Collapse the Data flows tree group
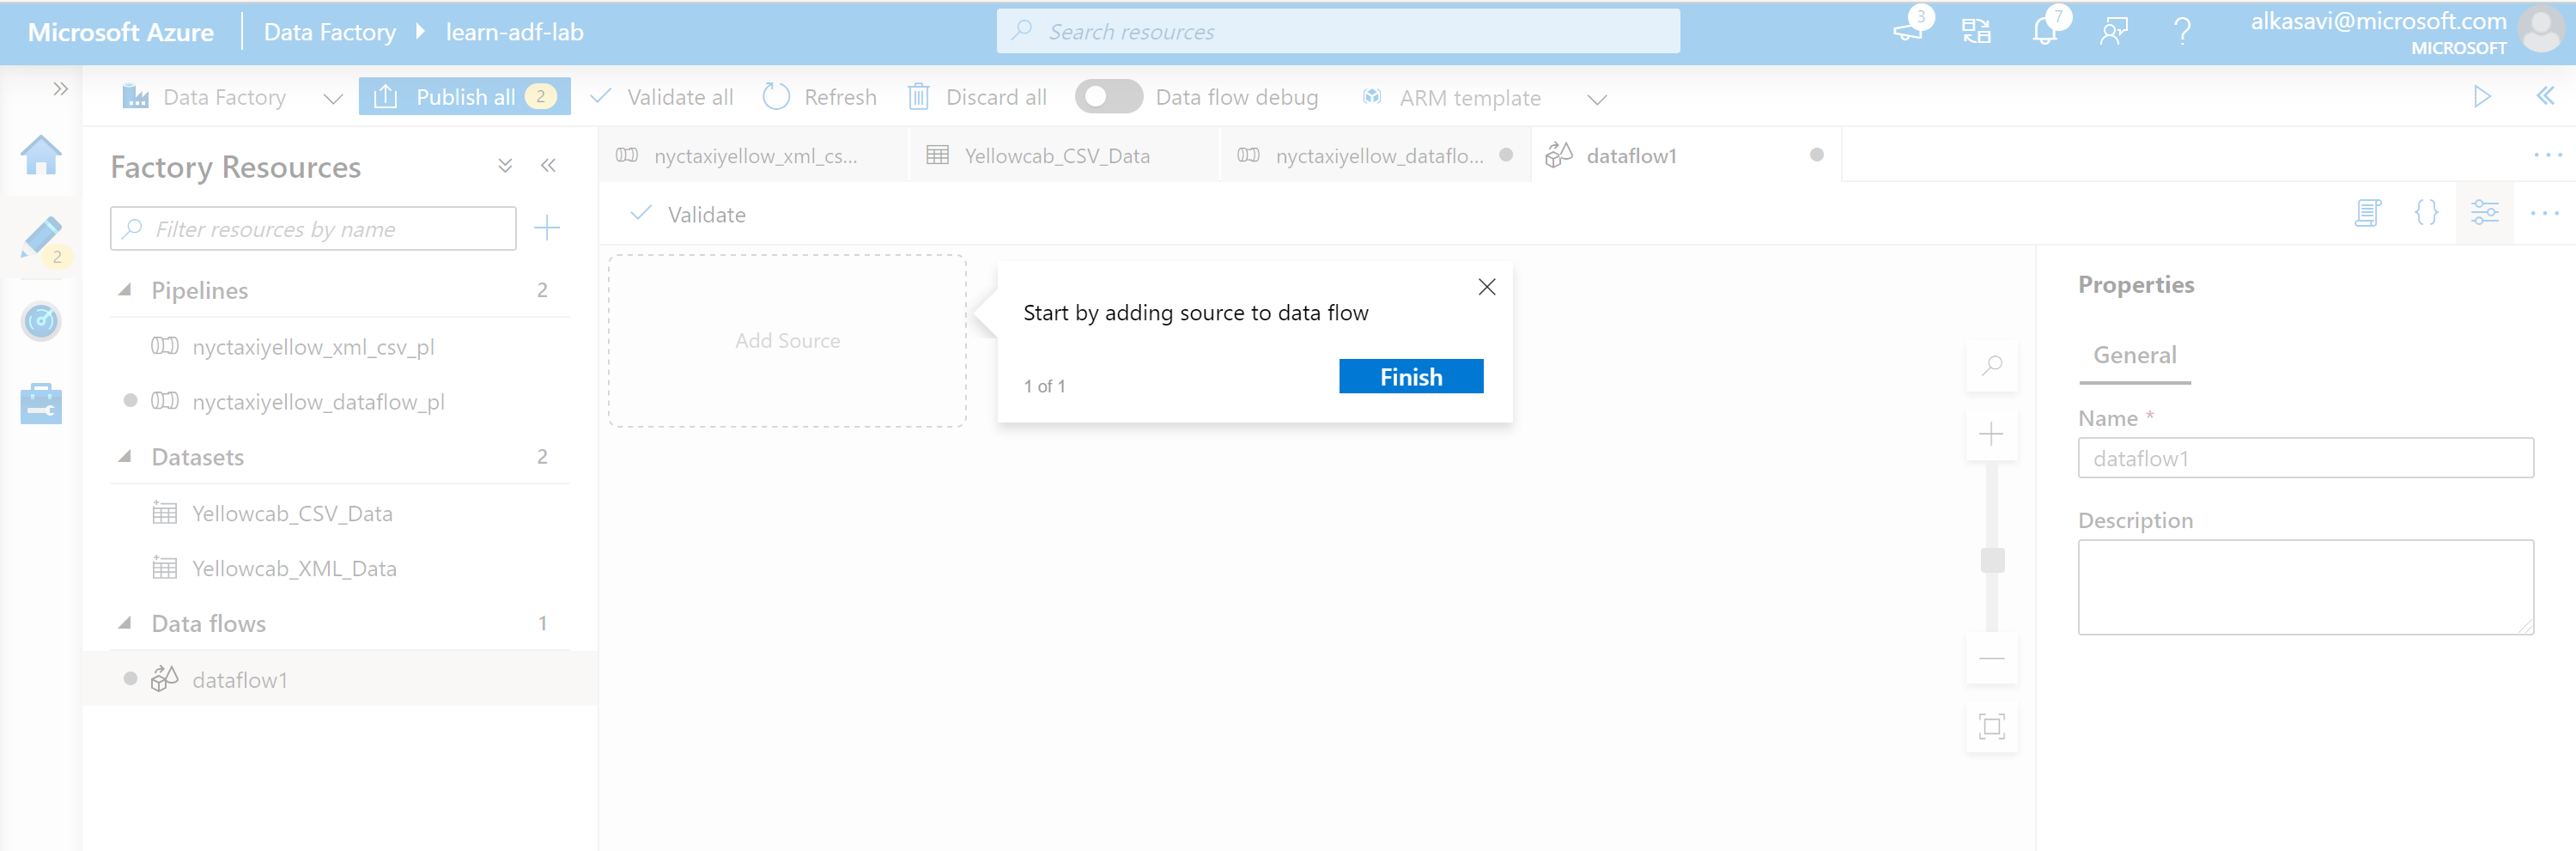This screenshot has width=2576, height=851. click(x=125, y=623)
